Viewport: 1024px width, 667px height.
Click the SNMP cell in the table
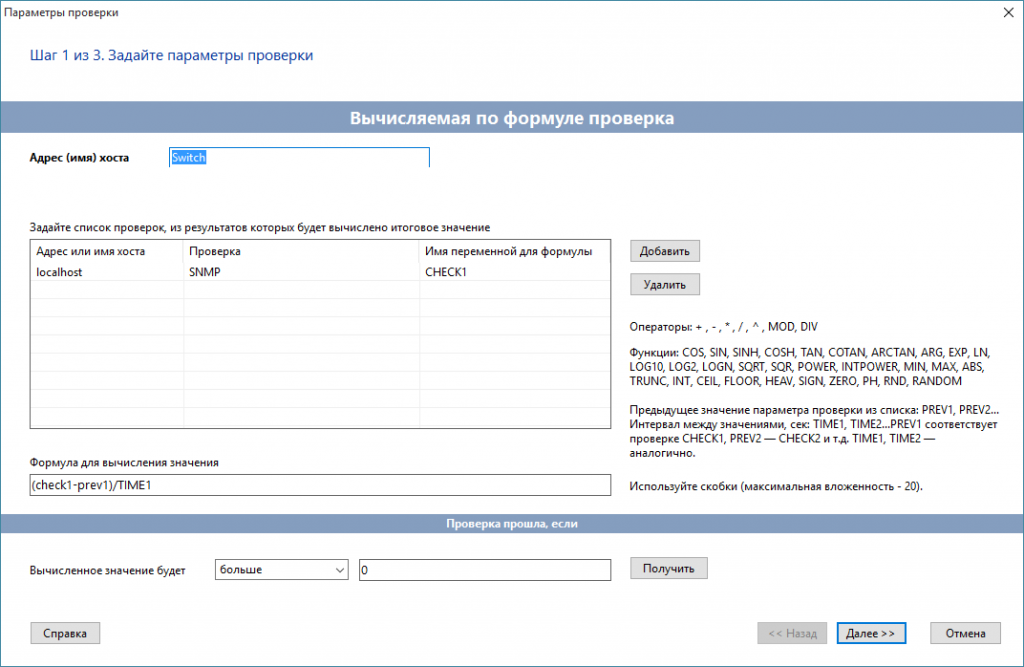click(x=300, y=271)
